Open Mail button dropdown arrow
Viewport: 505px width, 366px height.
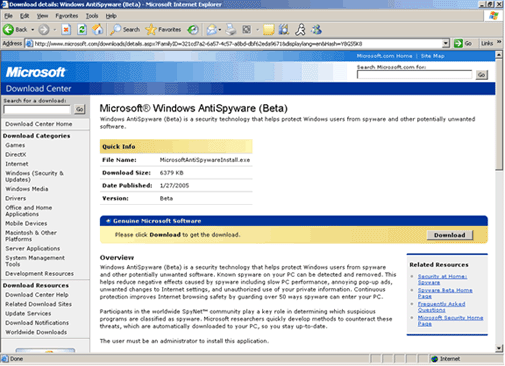pos(220,30)
